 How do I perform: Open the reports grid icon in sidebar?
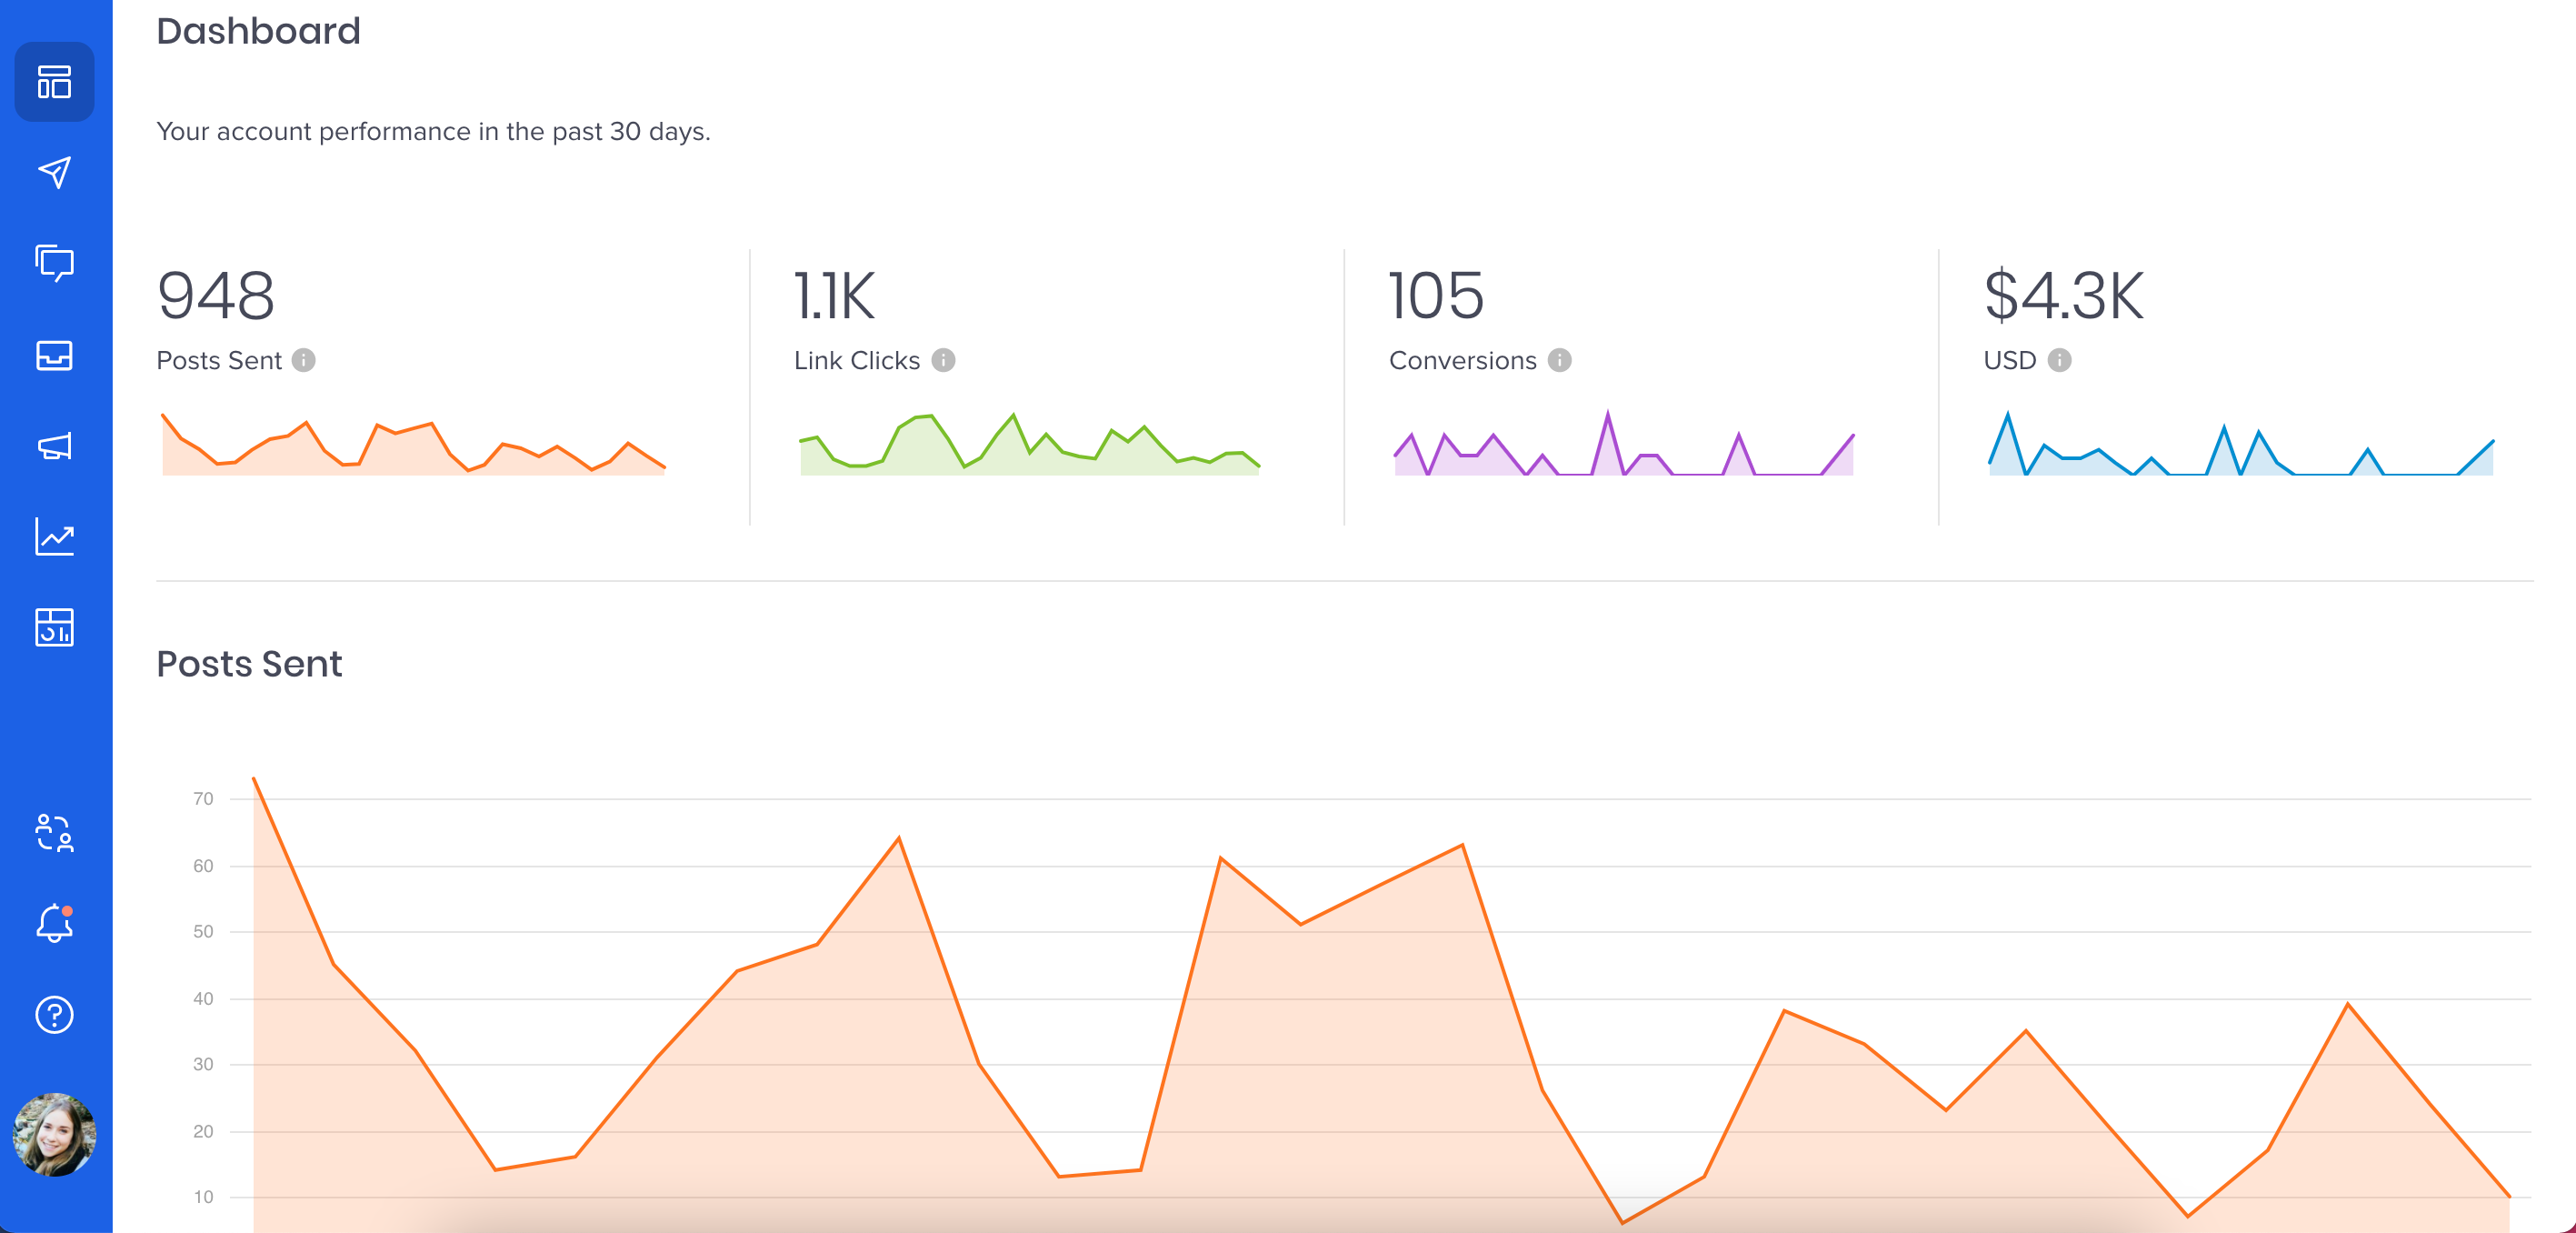point(54,628)
